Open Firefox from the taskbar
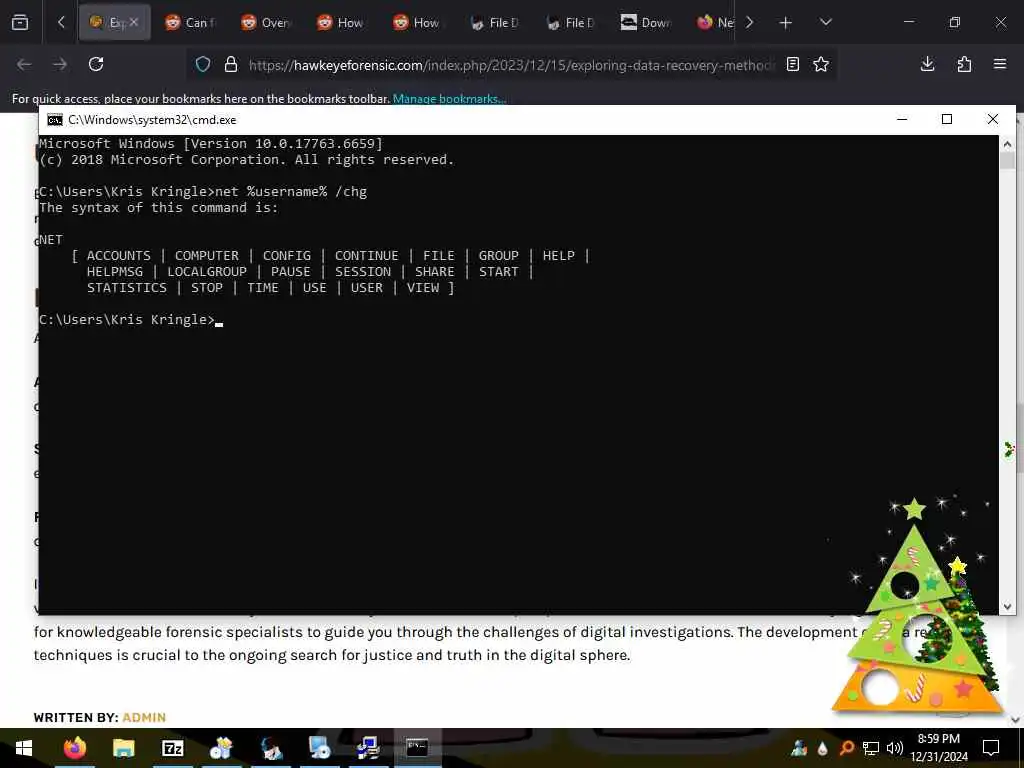The image size is (1024, 768). [x=74, y=748]
